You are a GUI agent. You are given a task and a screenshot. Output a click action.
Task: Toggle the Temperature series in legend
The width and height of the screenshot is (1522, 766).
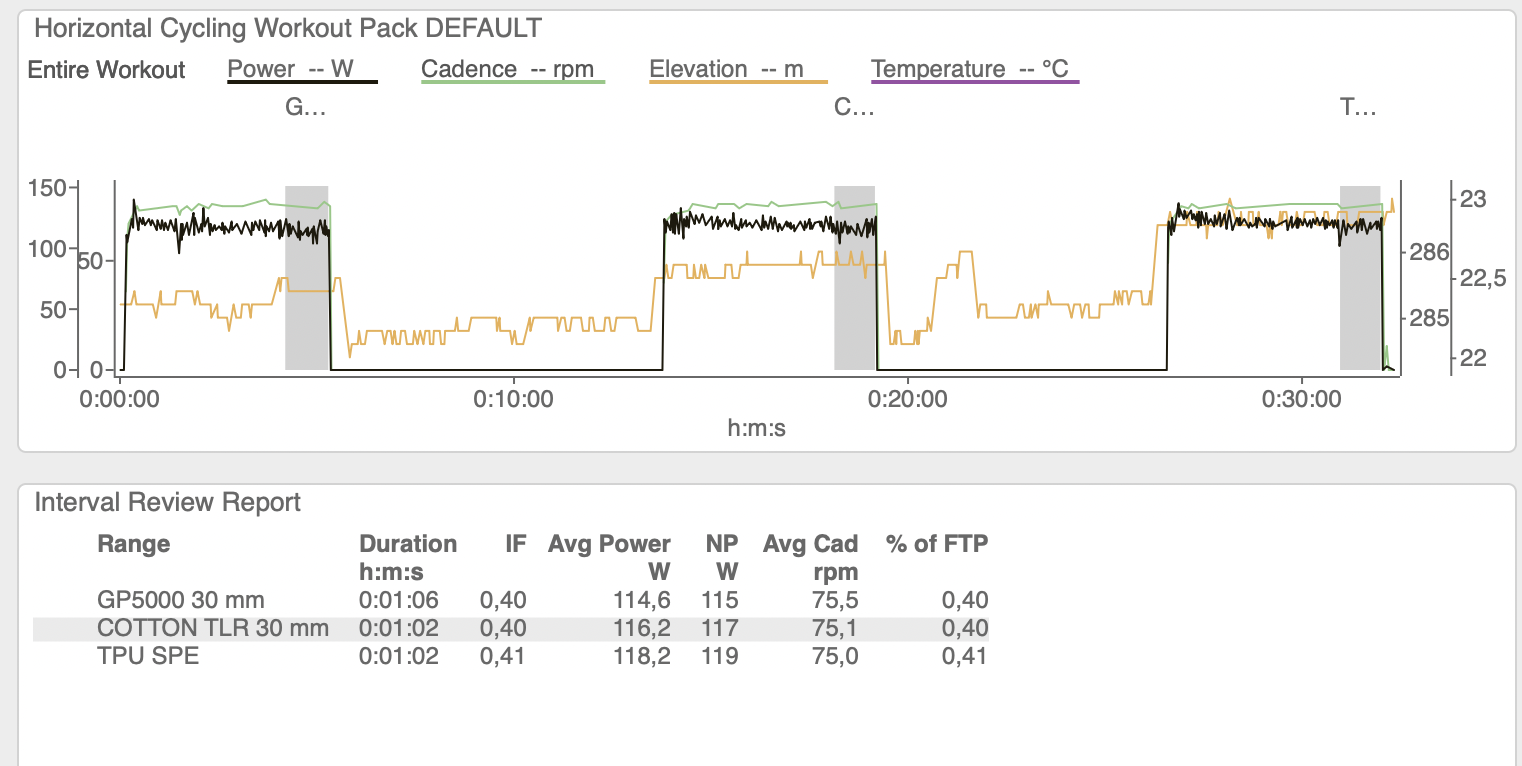coord(975,70)
